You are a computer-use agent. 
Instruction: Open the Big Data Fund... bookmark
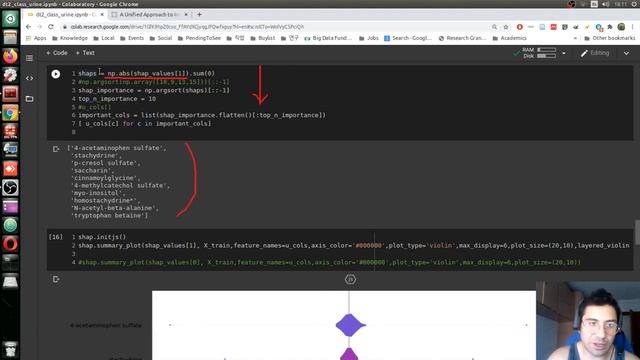click(x=328, y=38)
